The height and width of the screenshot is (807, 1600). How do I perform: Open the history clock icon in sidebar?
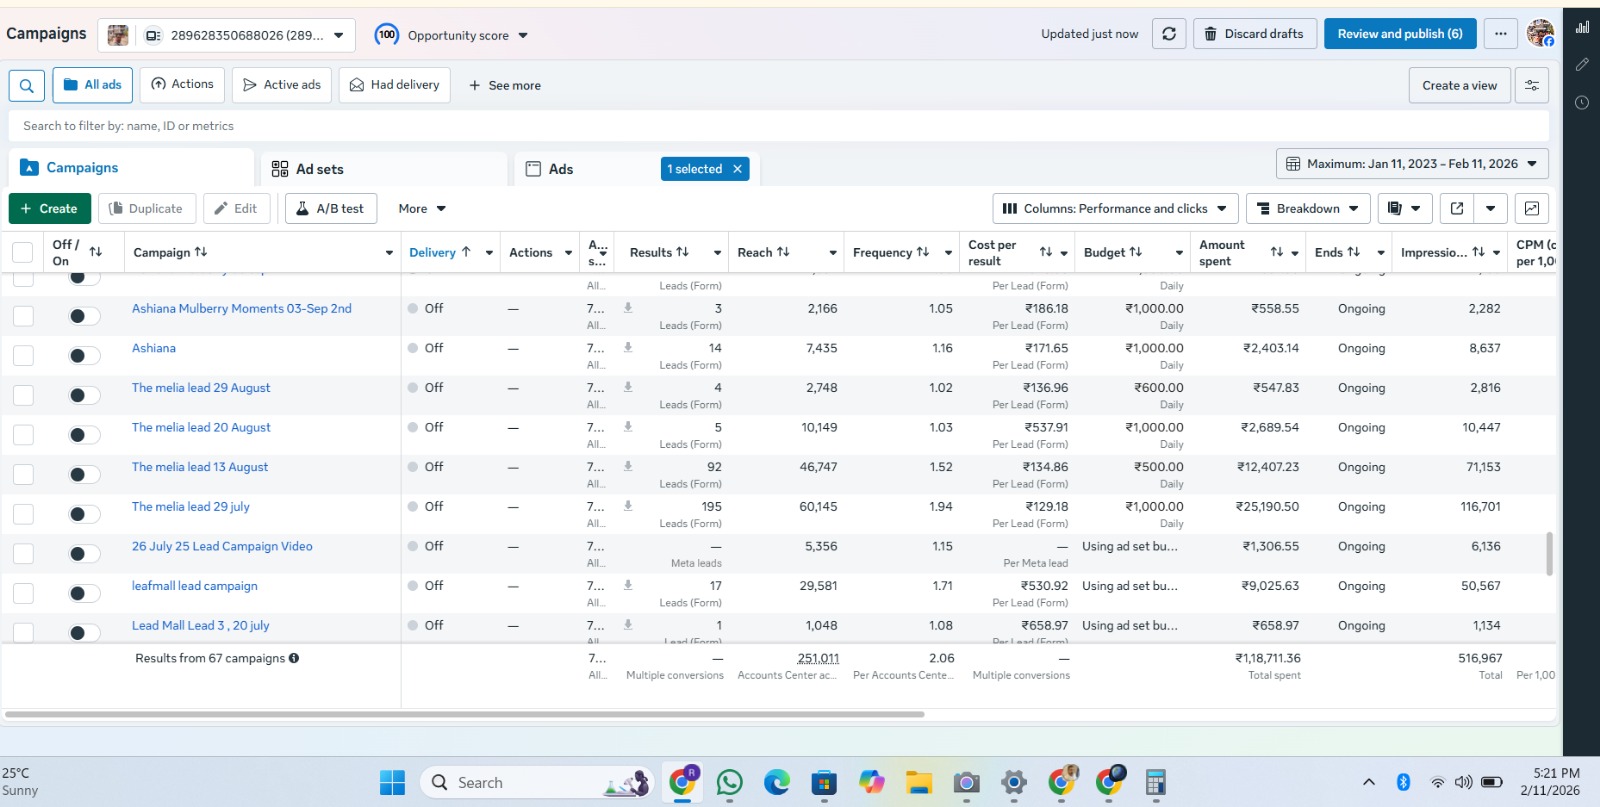1582,103
